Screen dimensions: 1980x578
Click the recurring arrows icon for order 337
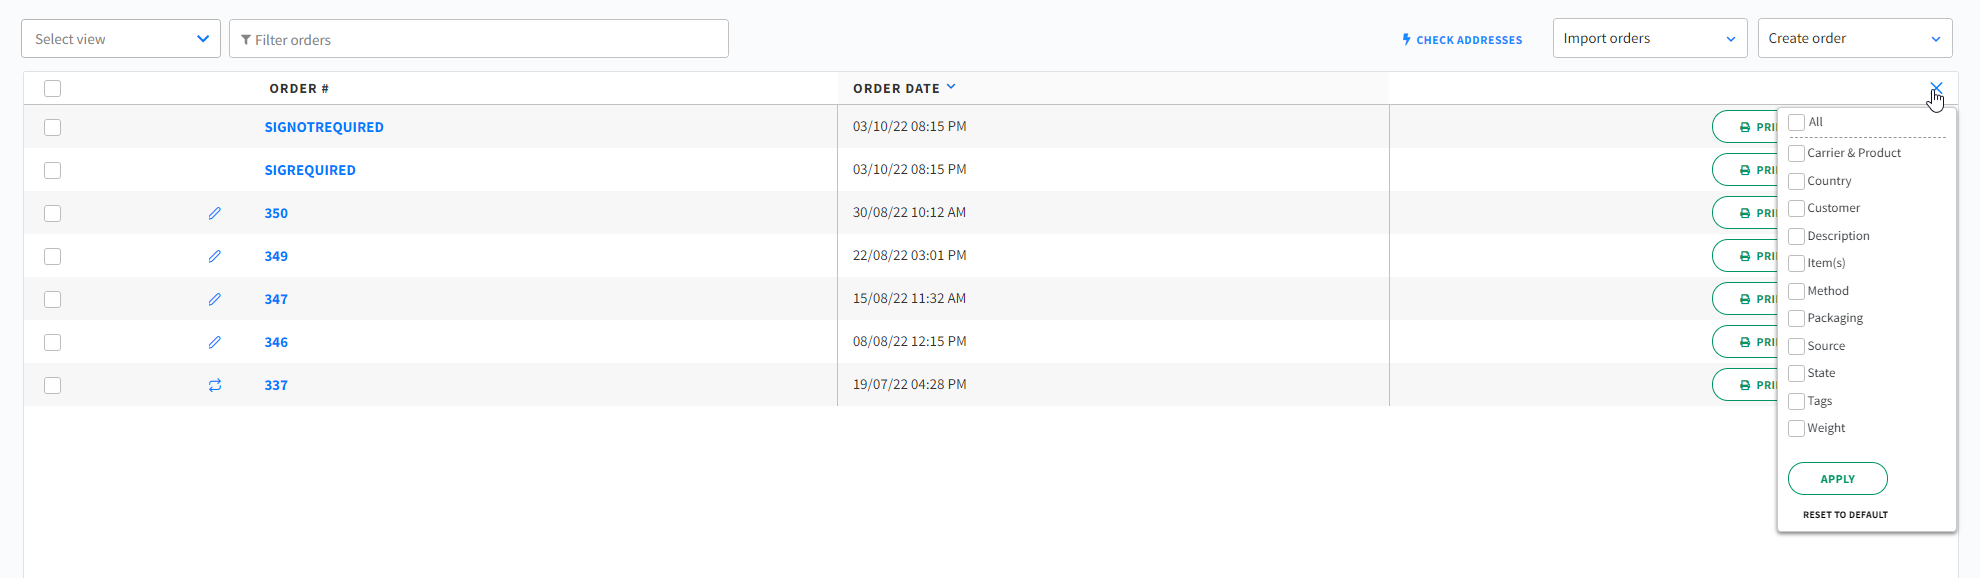click(x=214, y=385)
